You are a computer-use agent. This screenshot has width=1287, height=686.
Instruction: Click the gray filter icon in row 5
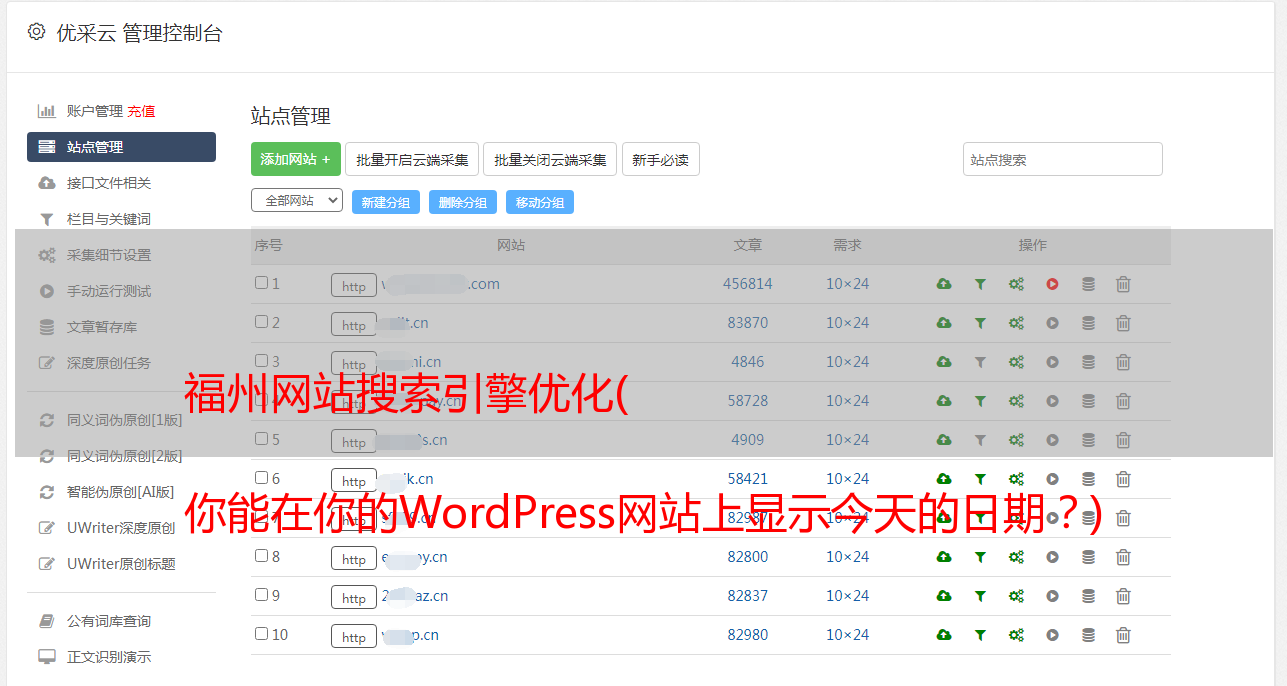click(980, 440)
